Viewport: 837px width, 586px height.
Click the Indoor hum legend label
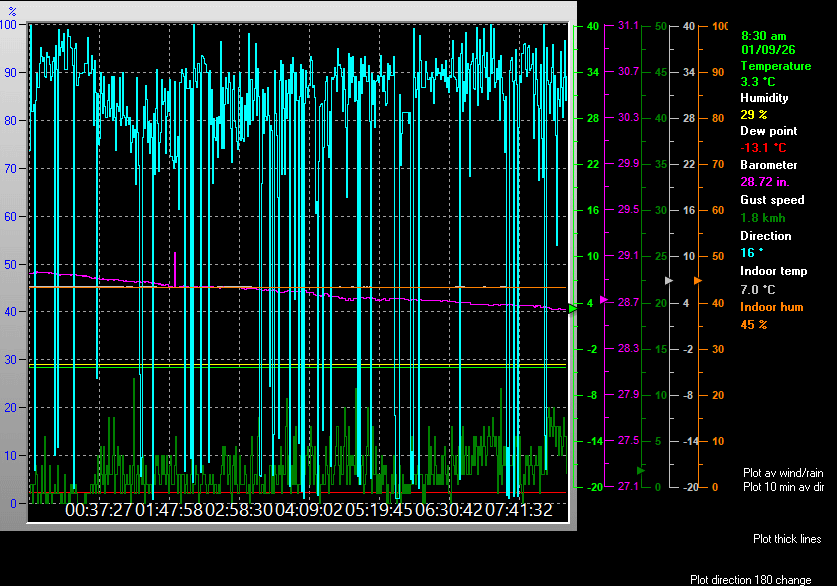coord(770,307)
